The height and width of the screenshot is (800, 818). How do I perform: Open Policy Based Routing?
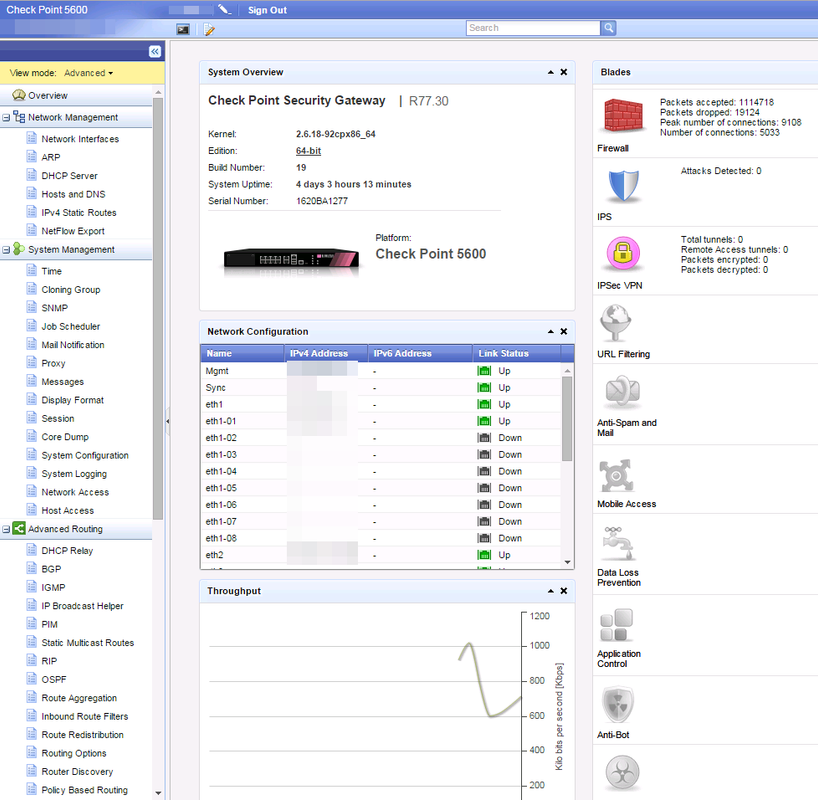[x=85, y=790]
